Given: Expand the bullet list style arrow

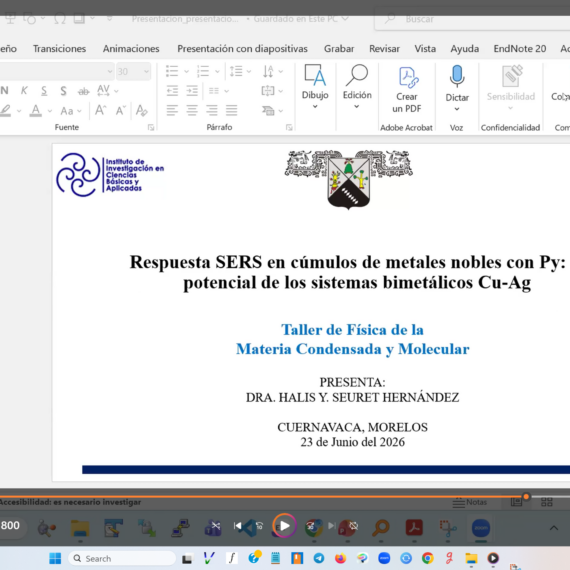Looking at the screenshot, I should pos(186,72).
